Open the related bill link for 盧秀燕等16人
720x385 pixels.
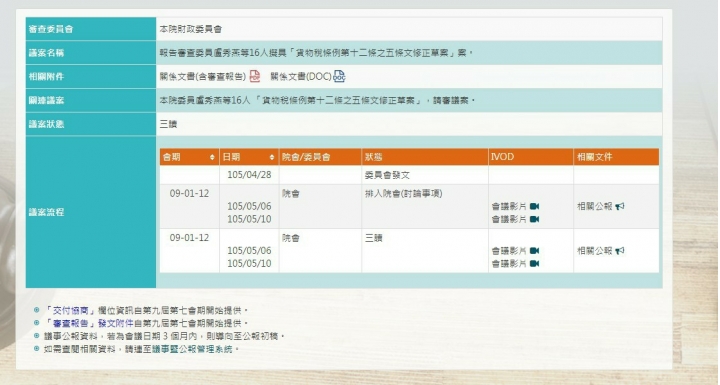(x=317, y=100)
